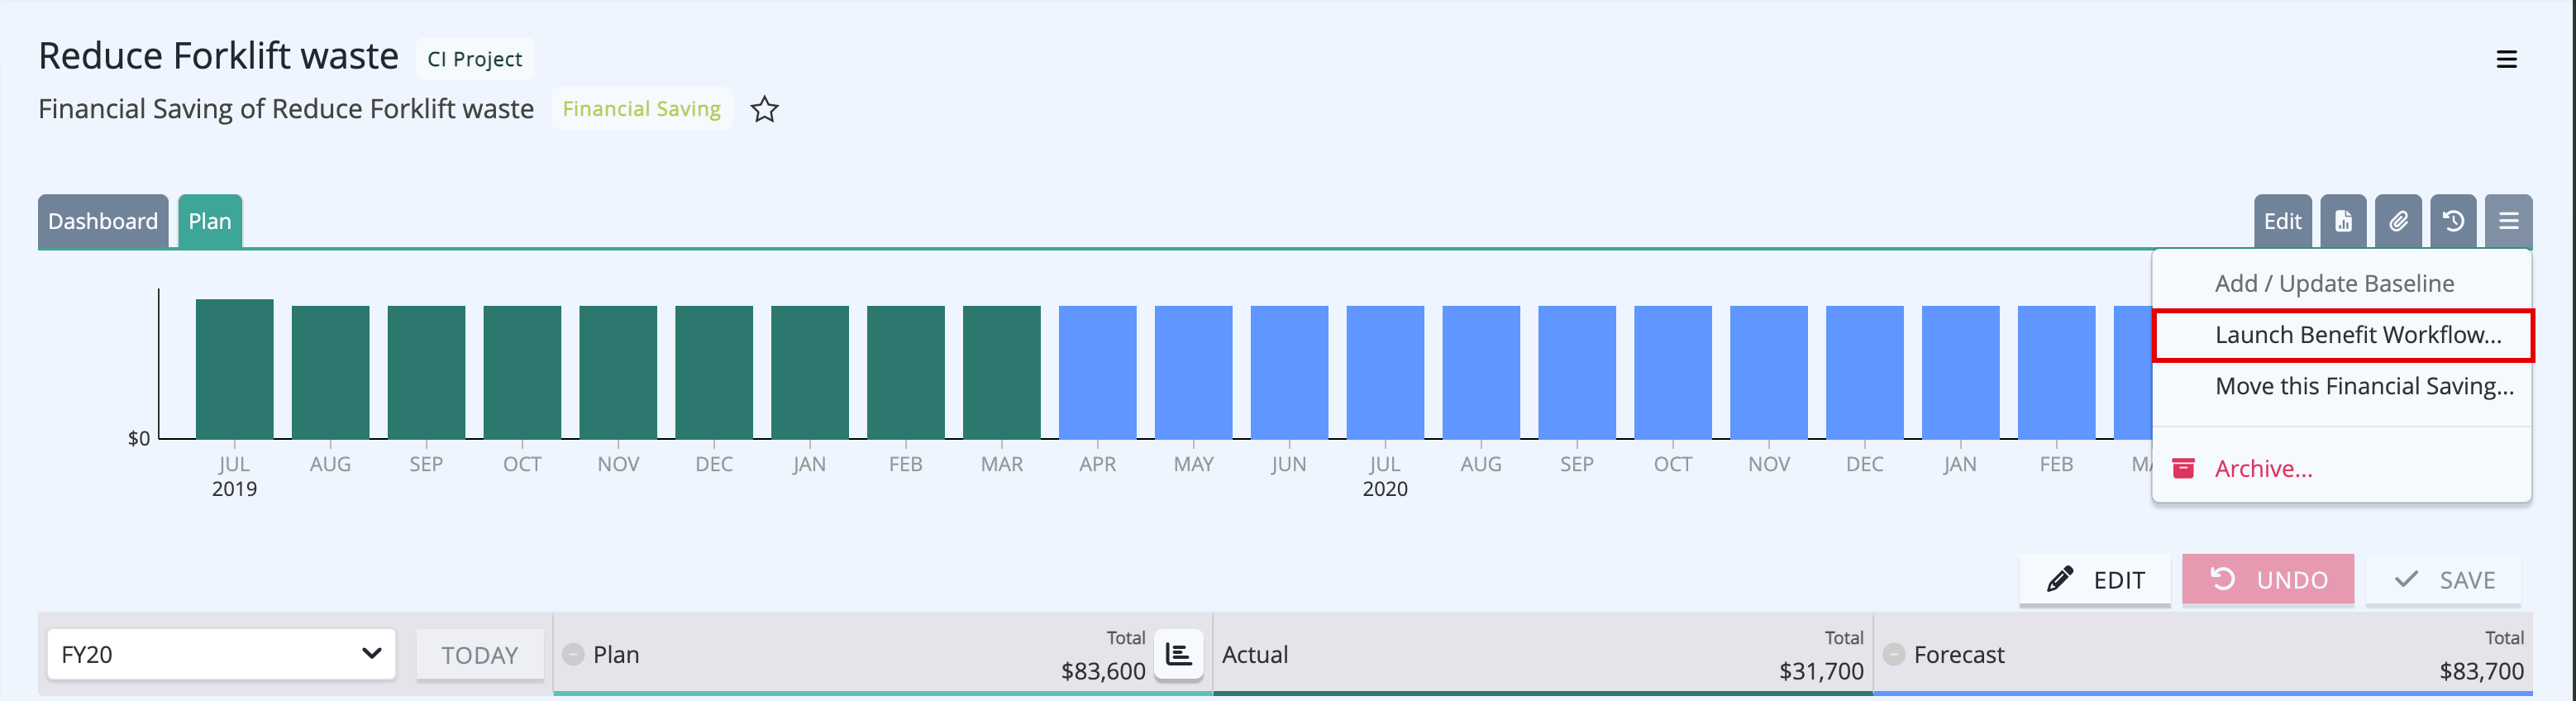
Task: Toggle the Forecast series circle
Action: [x=1893, y=654]
